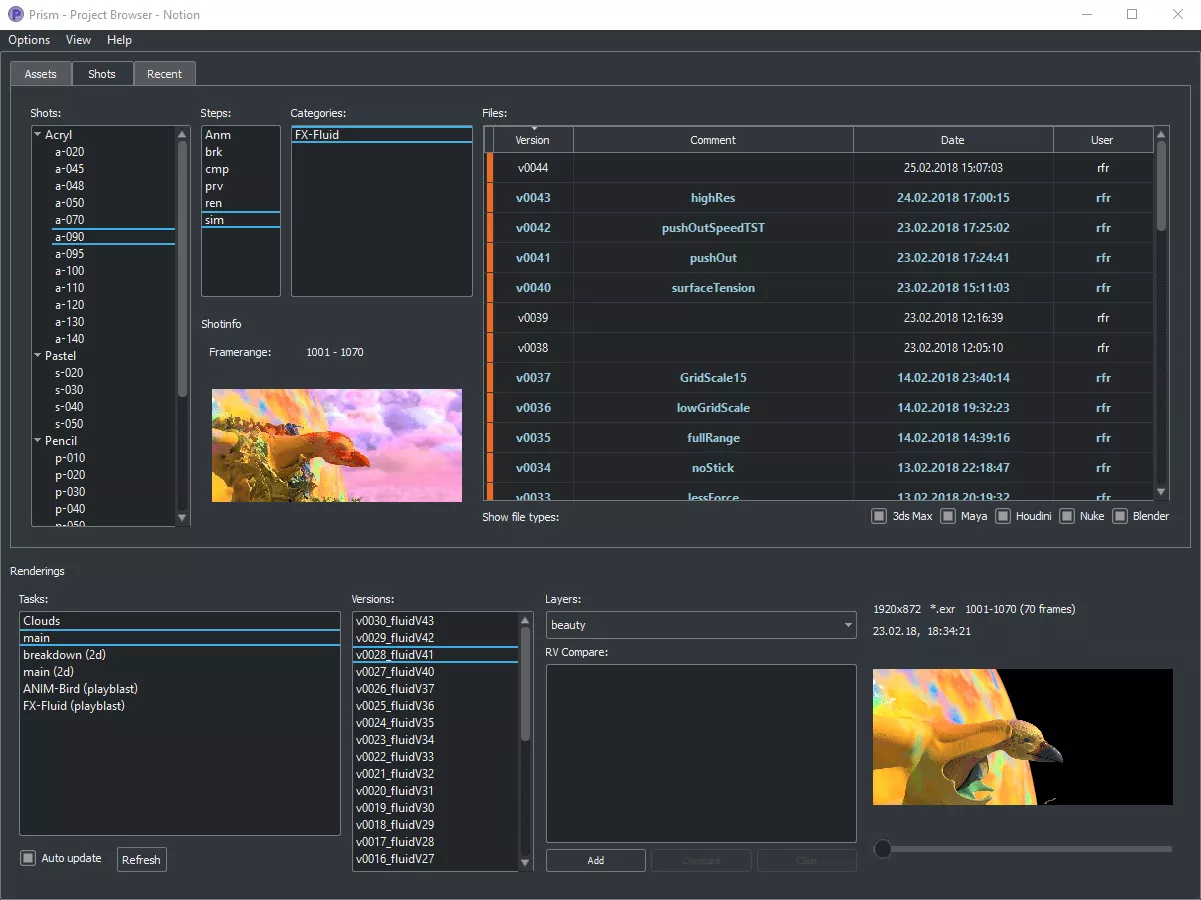Screen dimensions: 1201x900
Task: Click the Files list scroll-up arrow
Action: pyautogui.click(x=1161, y=134)
